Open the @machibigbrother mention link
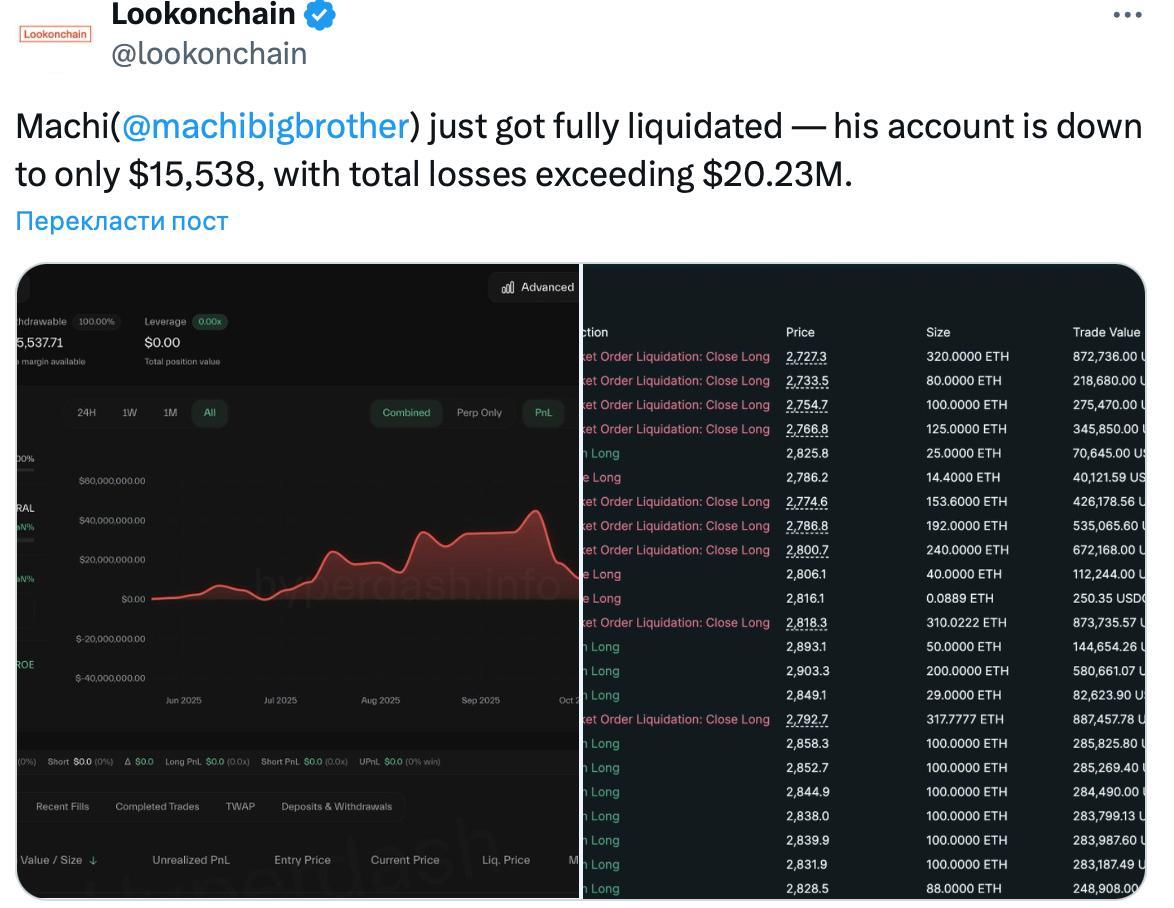 (266, 127)
